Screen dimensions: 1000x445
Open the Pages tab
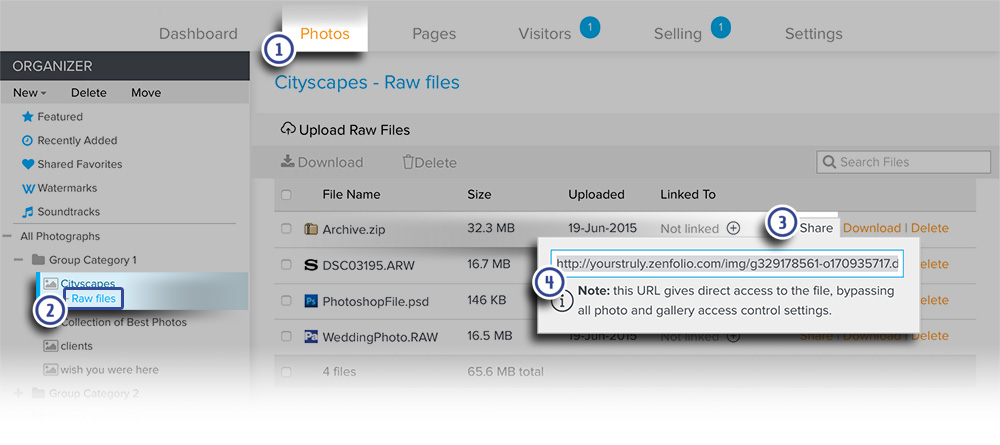[x=434, y=34]
